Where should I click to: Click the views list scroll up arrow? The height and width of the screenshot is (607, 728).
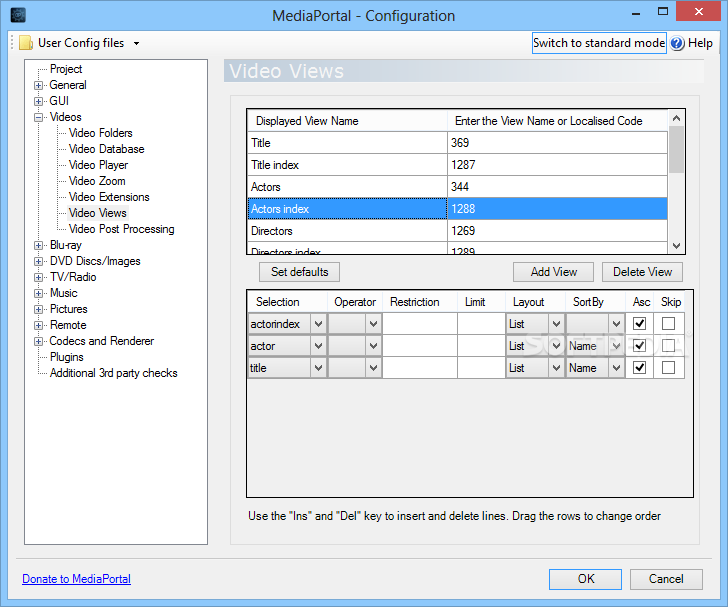coord(676,118)
